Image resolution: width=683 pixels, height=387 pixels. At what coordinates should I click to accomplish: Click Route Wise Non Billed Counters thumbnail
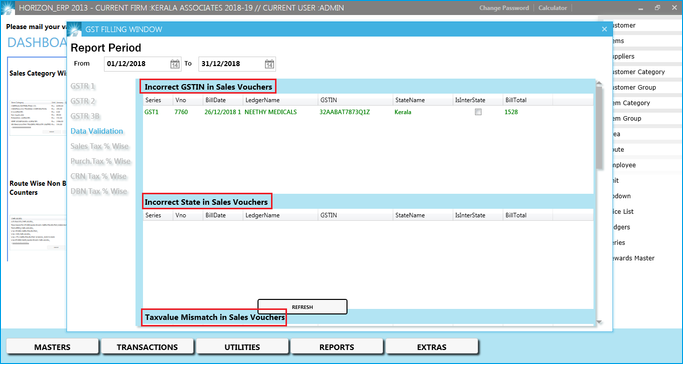(38, 233)
